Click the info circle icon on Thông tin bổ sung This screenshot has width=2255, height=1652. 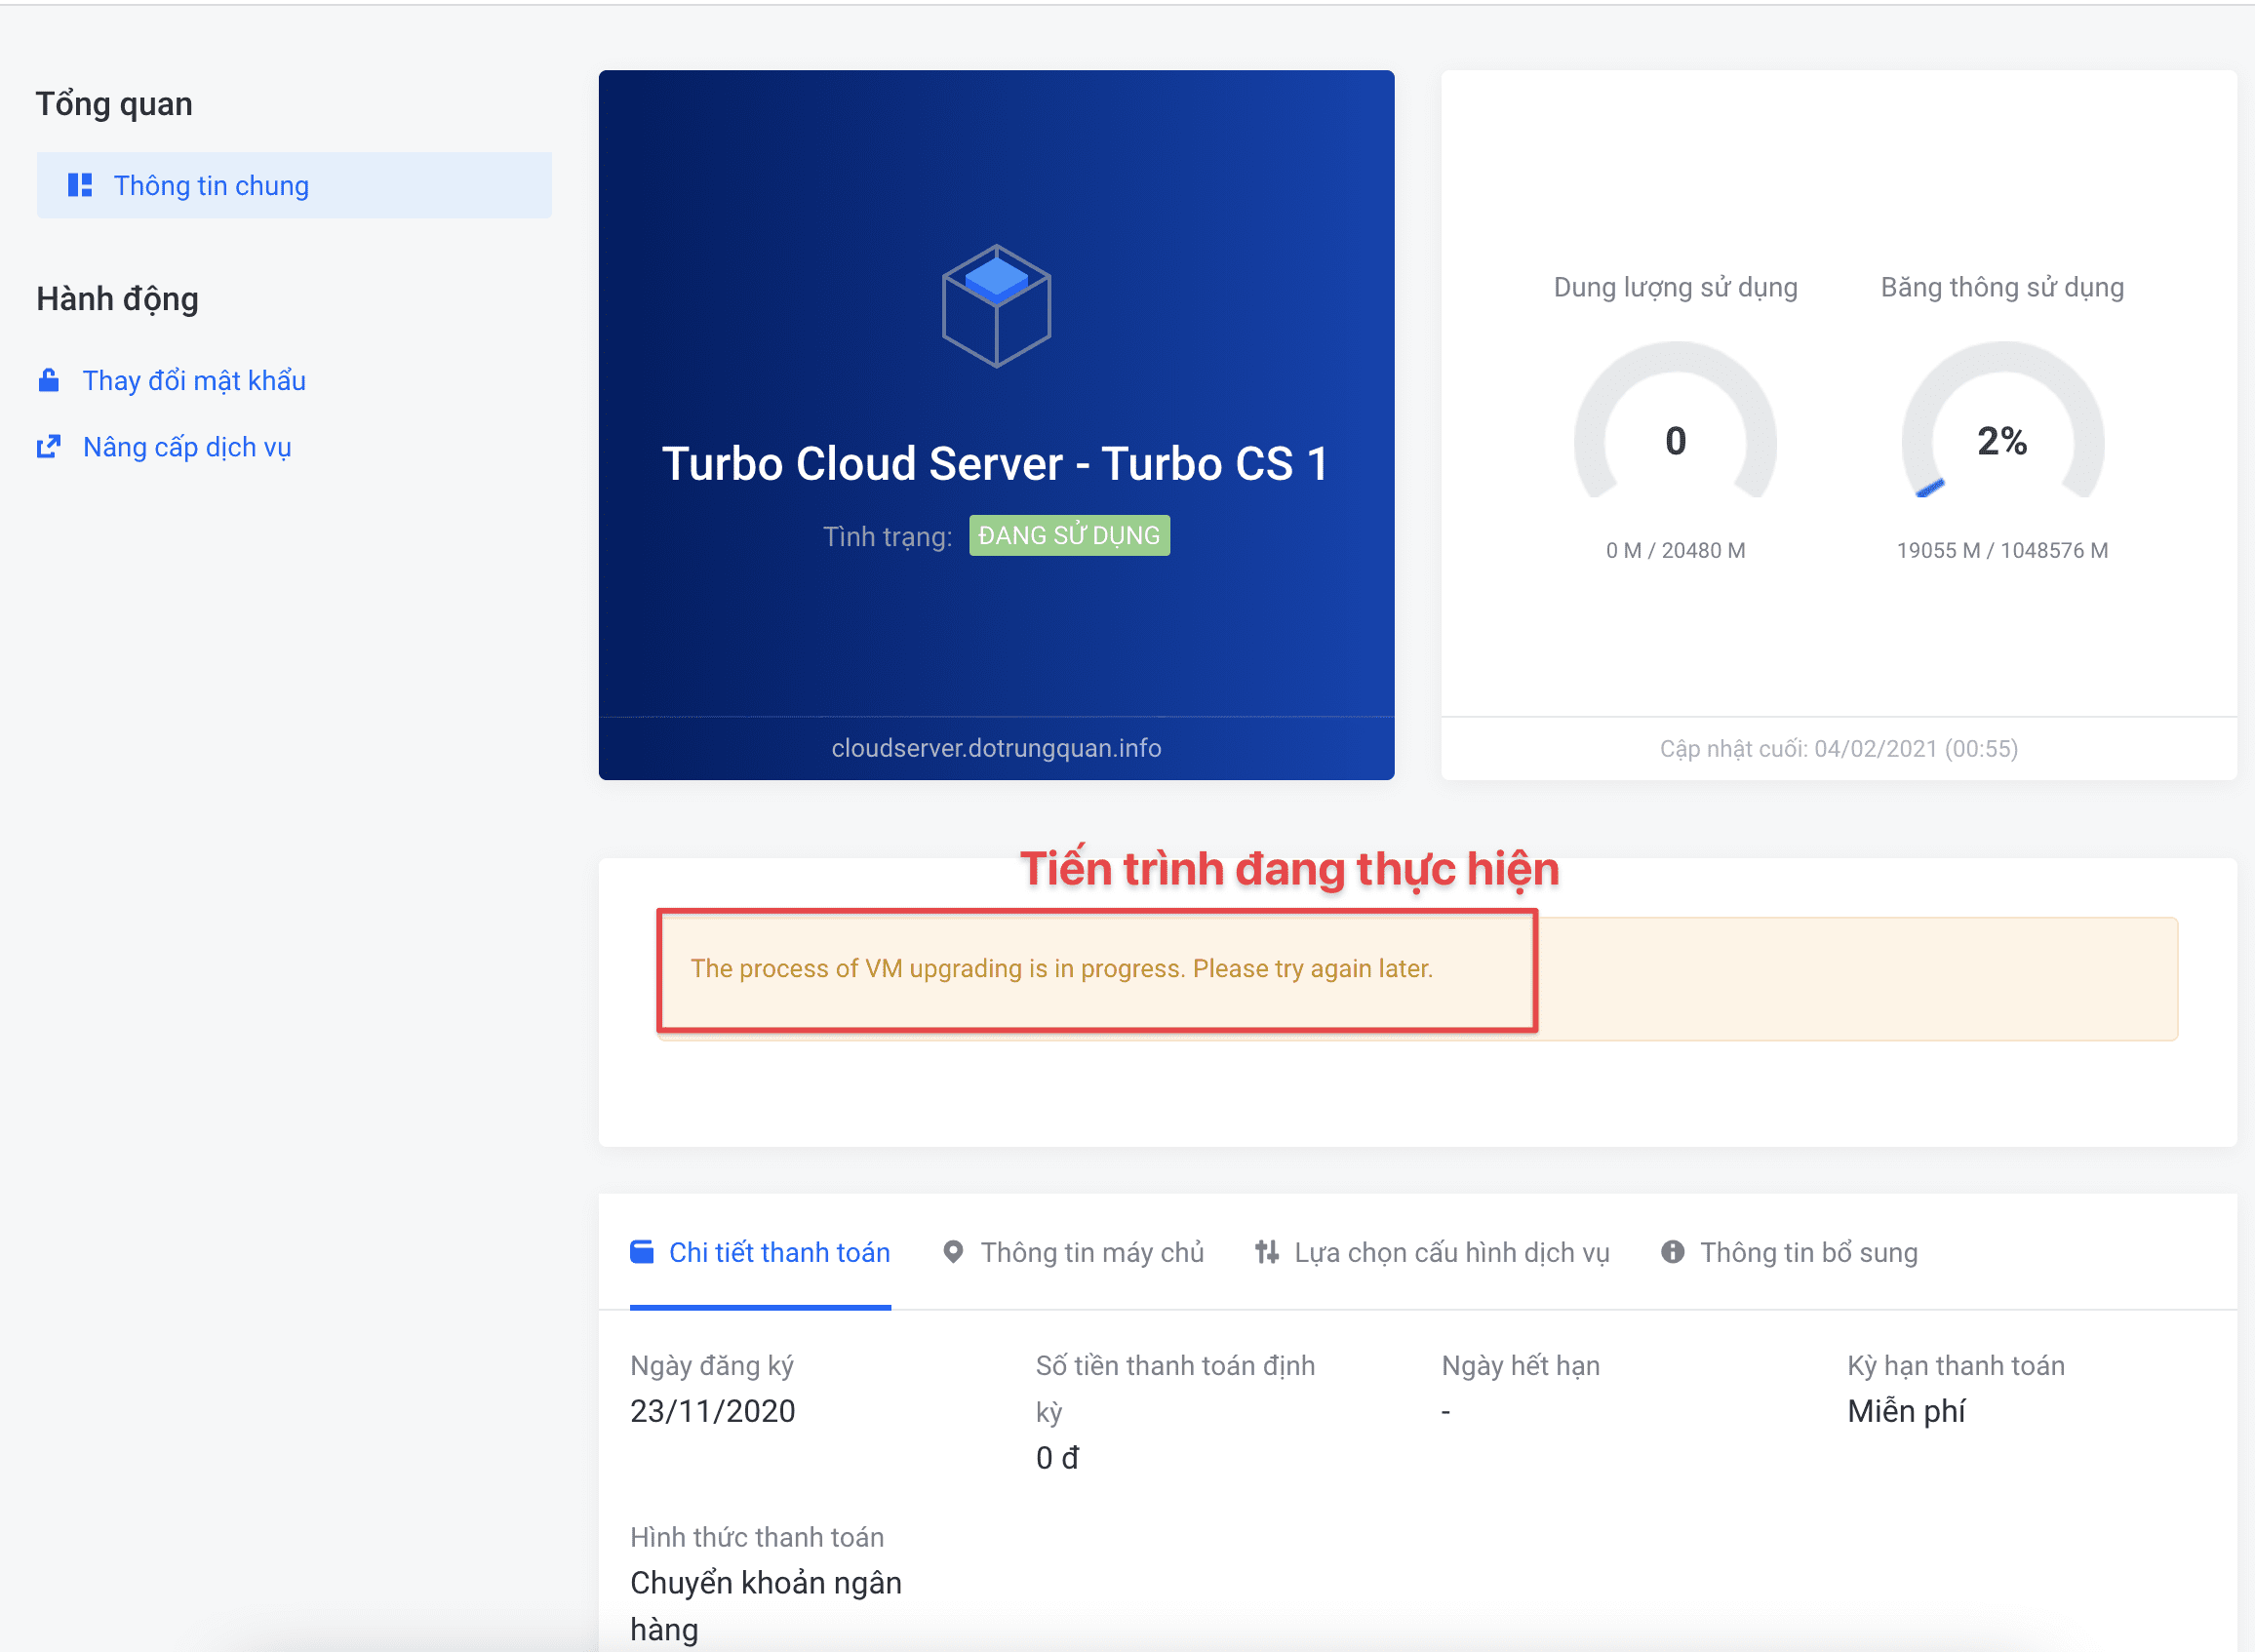pyautogui.click(x=1673, y=1252)
